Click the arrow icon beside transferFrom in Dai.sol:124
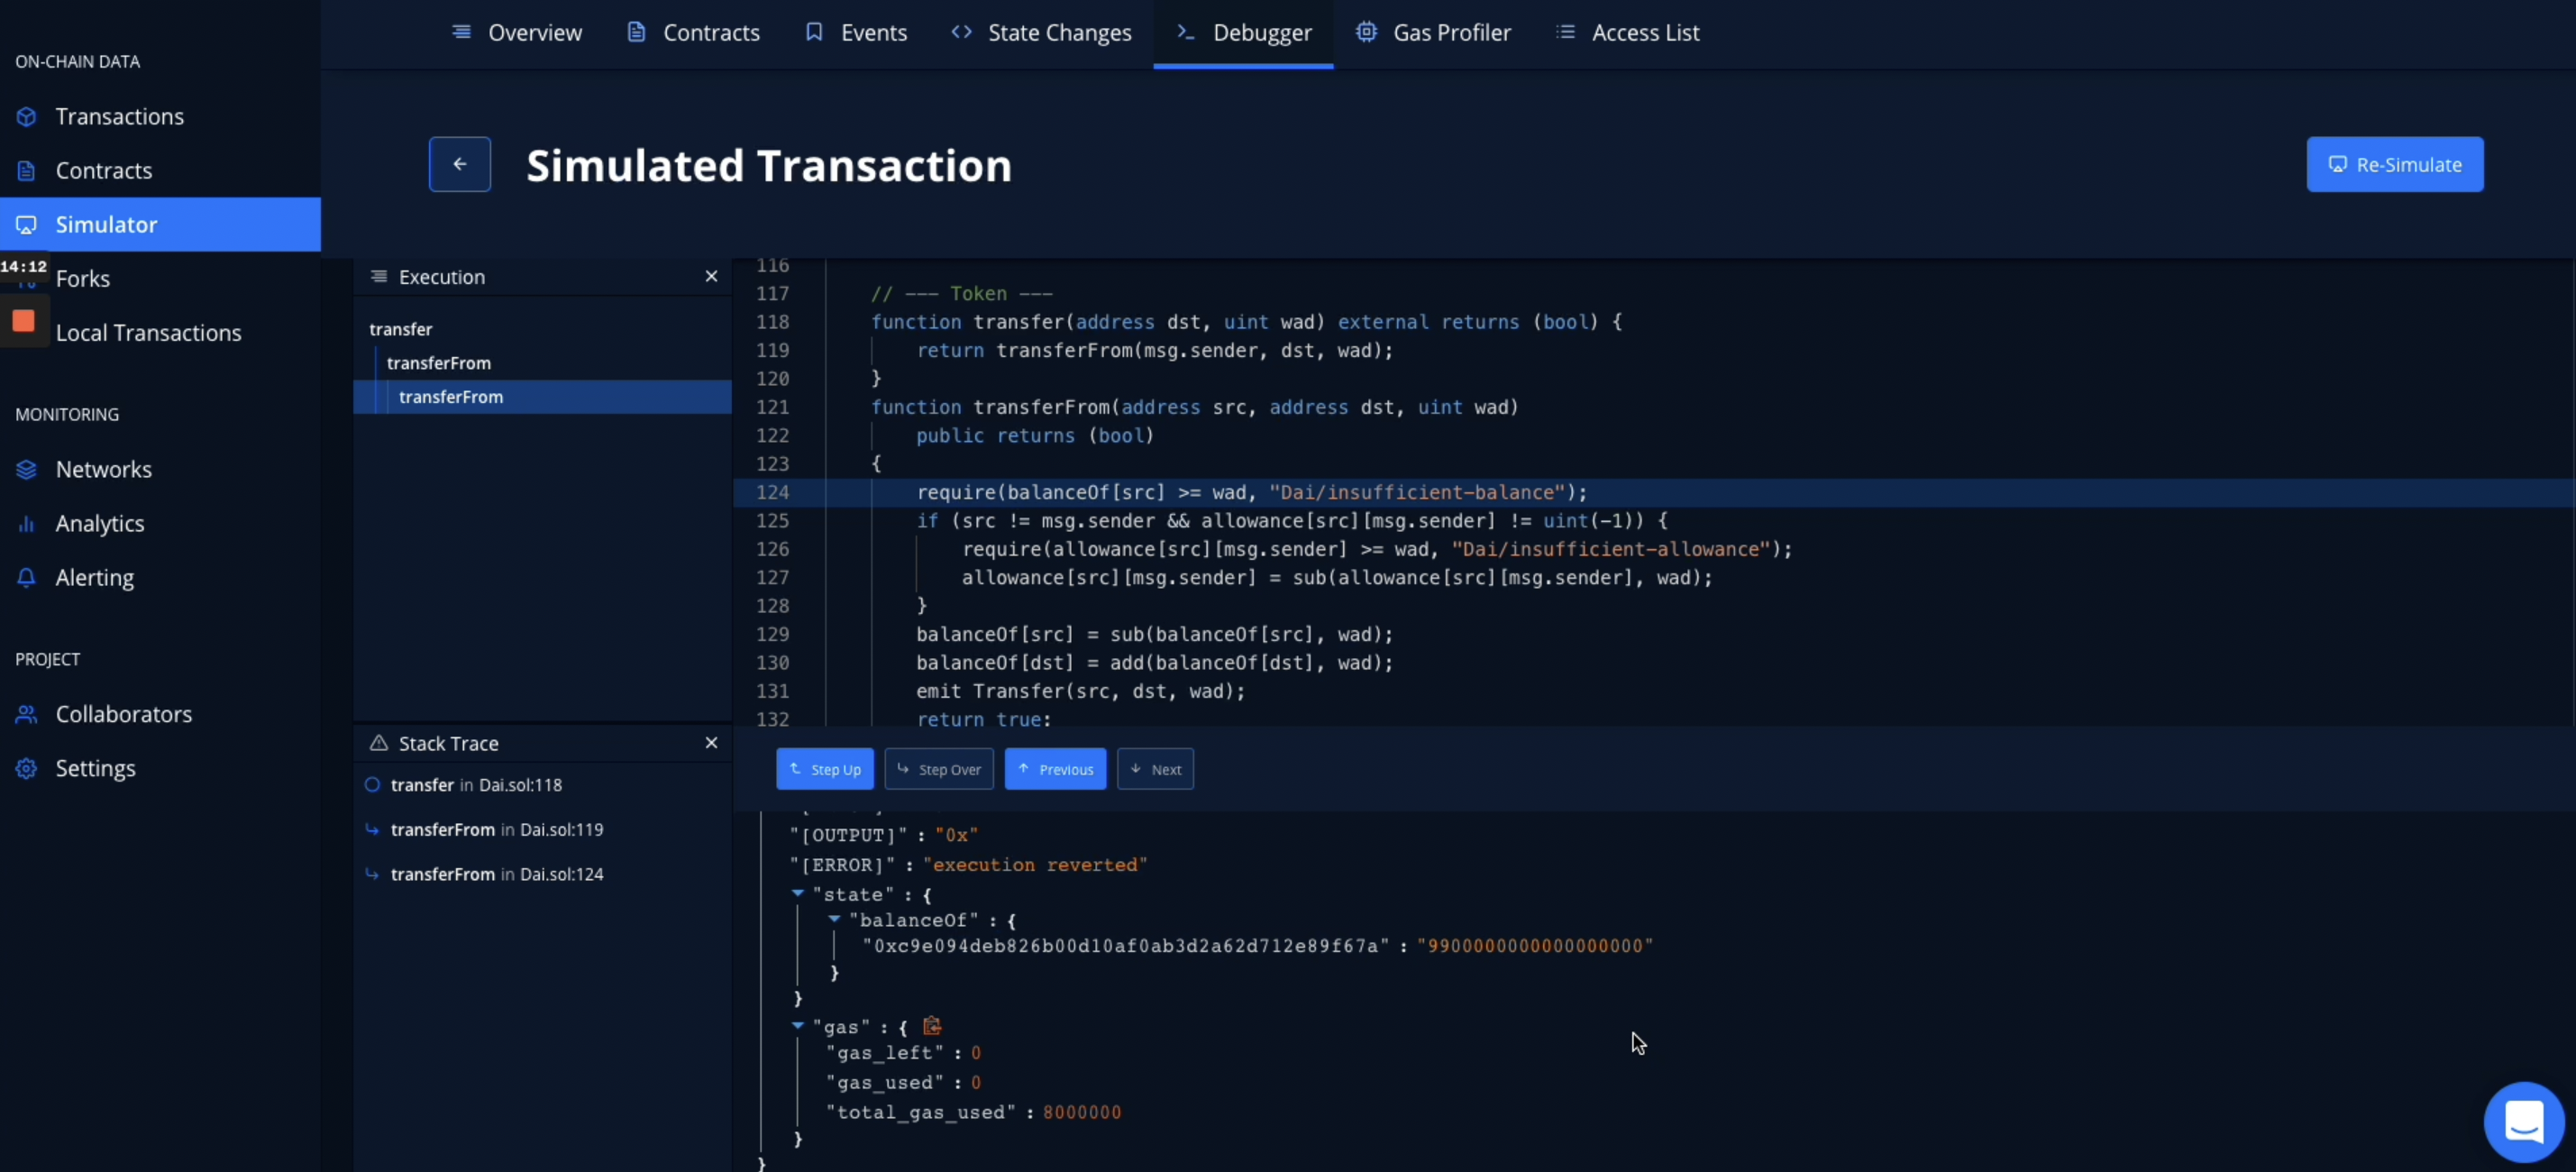The image size is (2576, 1172). 372,874
